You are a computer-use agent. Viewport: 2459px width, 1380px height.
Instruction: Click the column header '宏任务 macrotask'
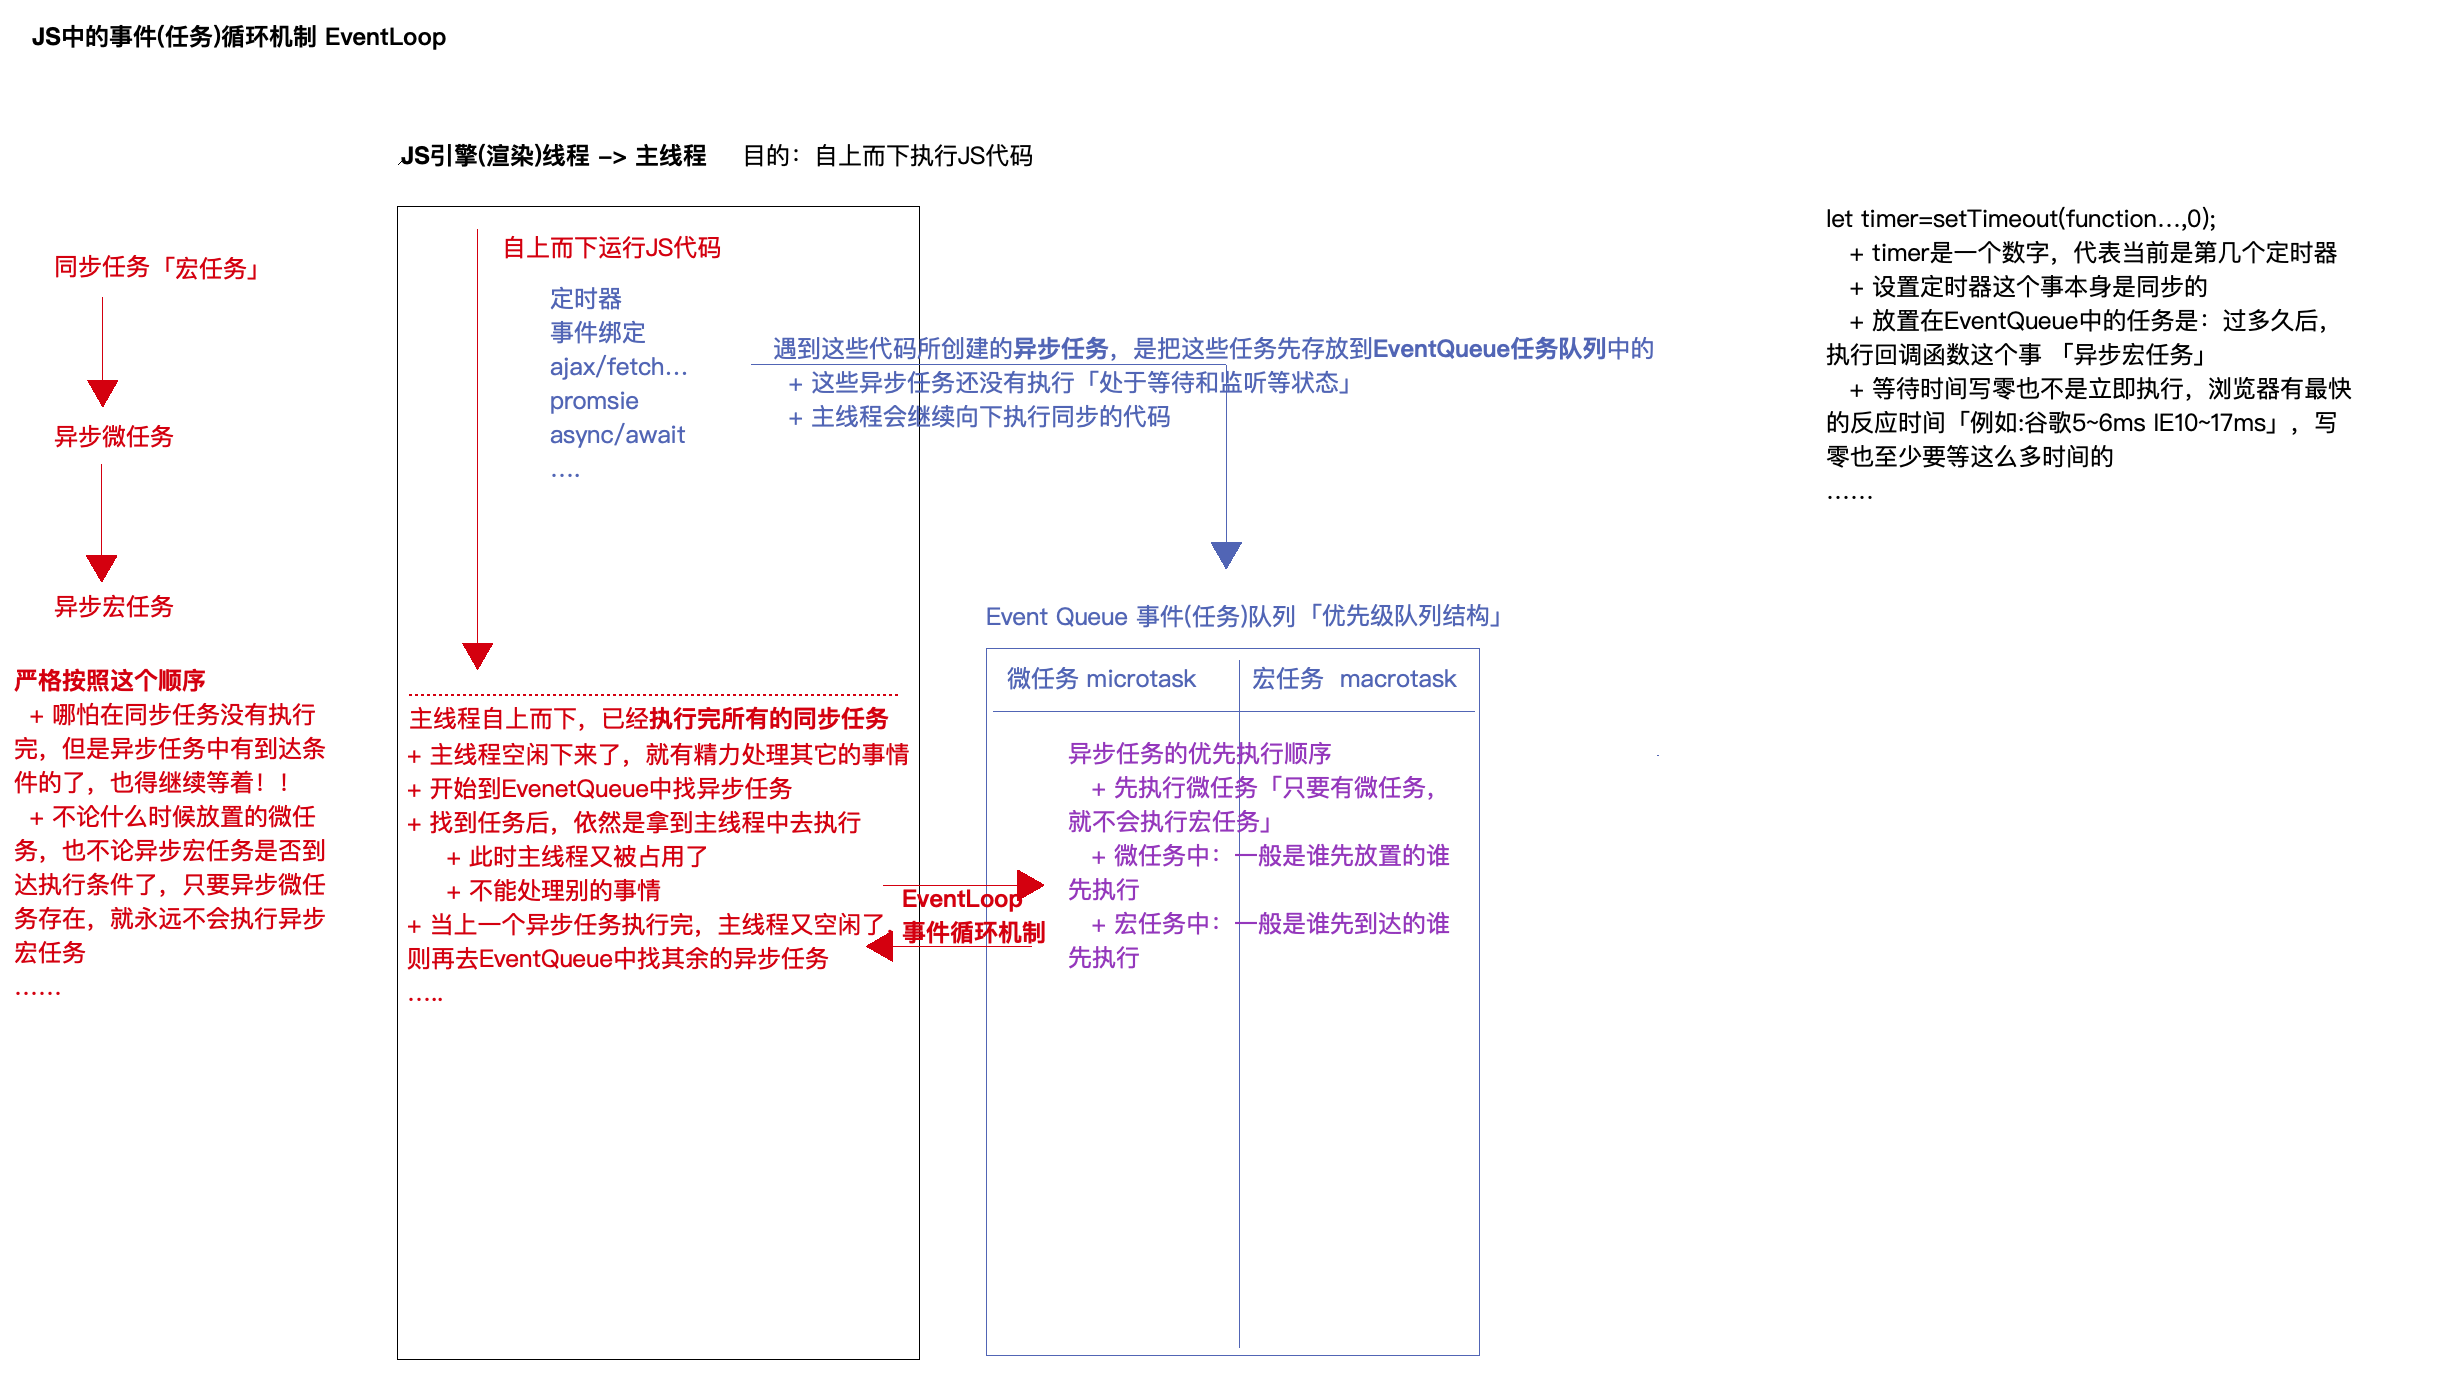tap(1354, 678)
